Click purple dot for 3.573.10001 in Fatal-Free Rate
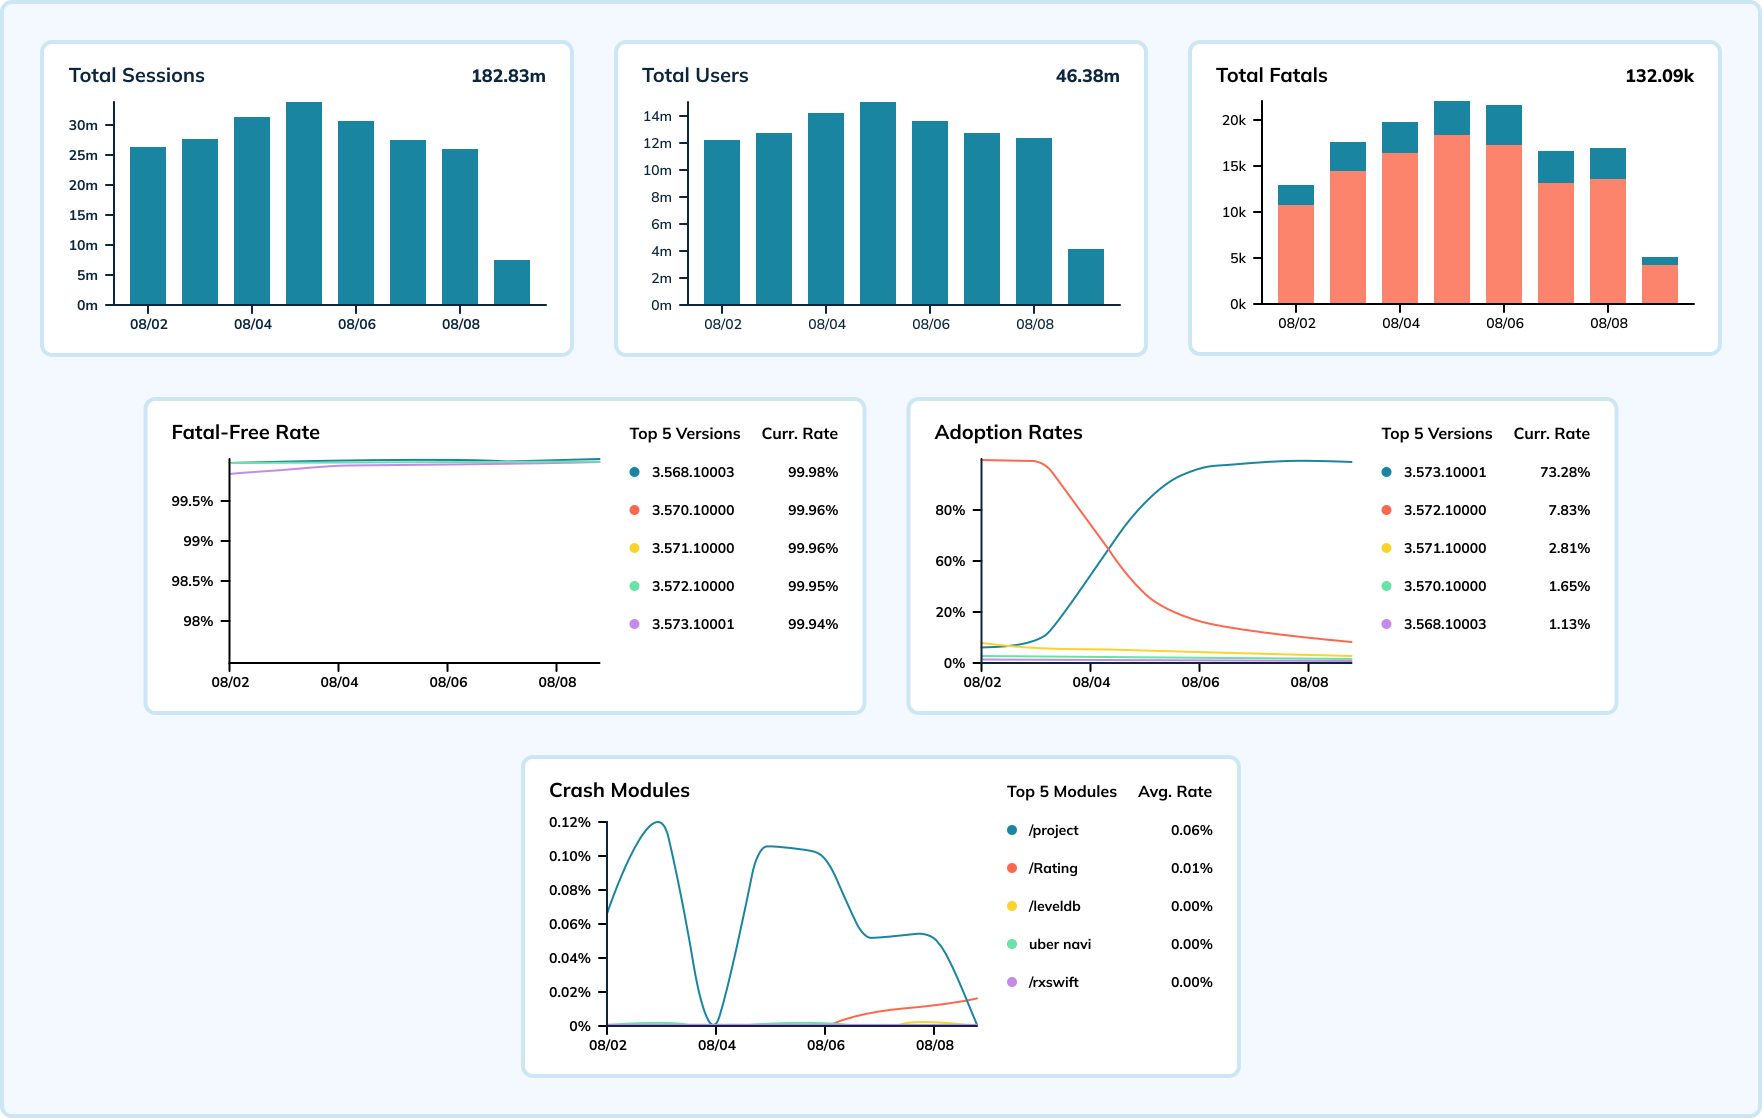The image size is (1762, 1118). click(x=634, y=624)
